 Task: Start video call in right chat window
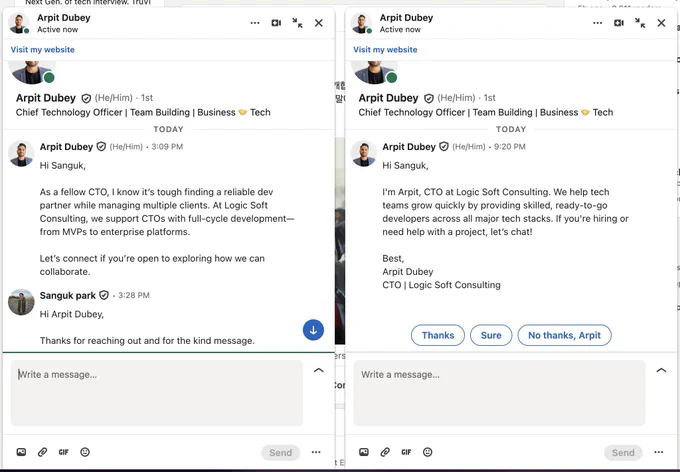pyautogui.click(x=619, y=23)
